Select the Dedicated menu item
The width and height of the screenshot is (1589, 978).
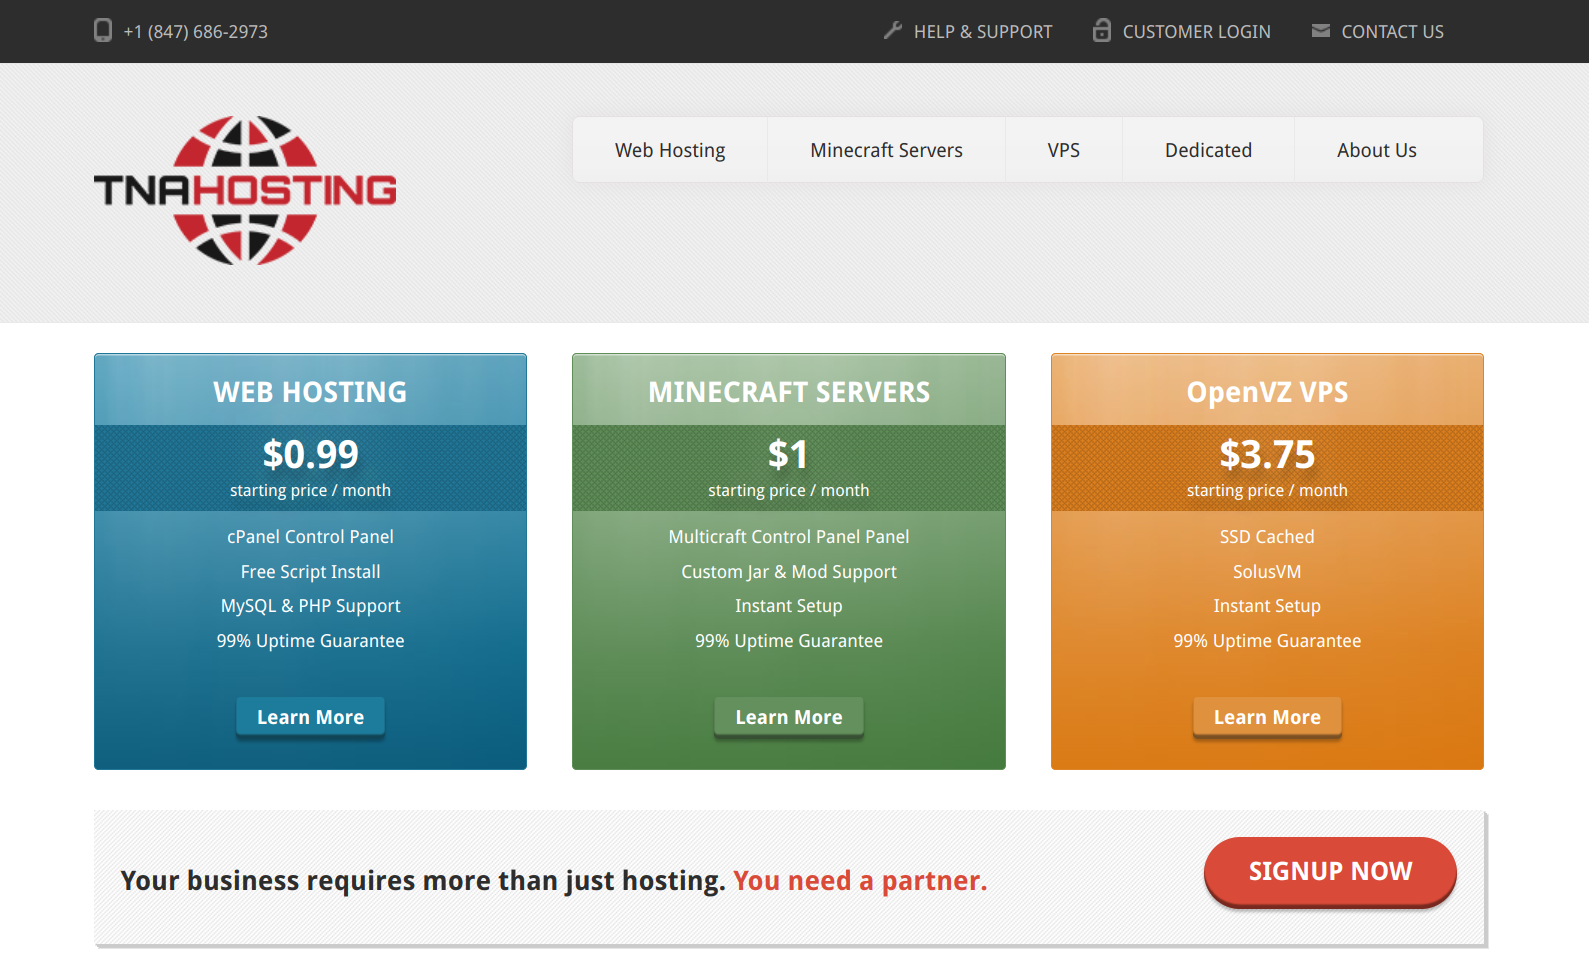(1208, 150)
